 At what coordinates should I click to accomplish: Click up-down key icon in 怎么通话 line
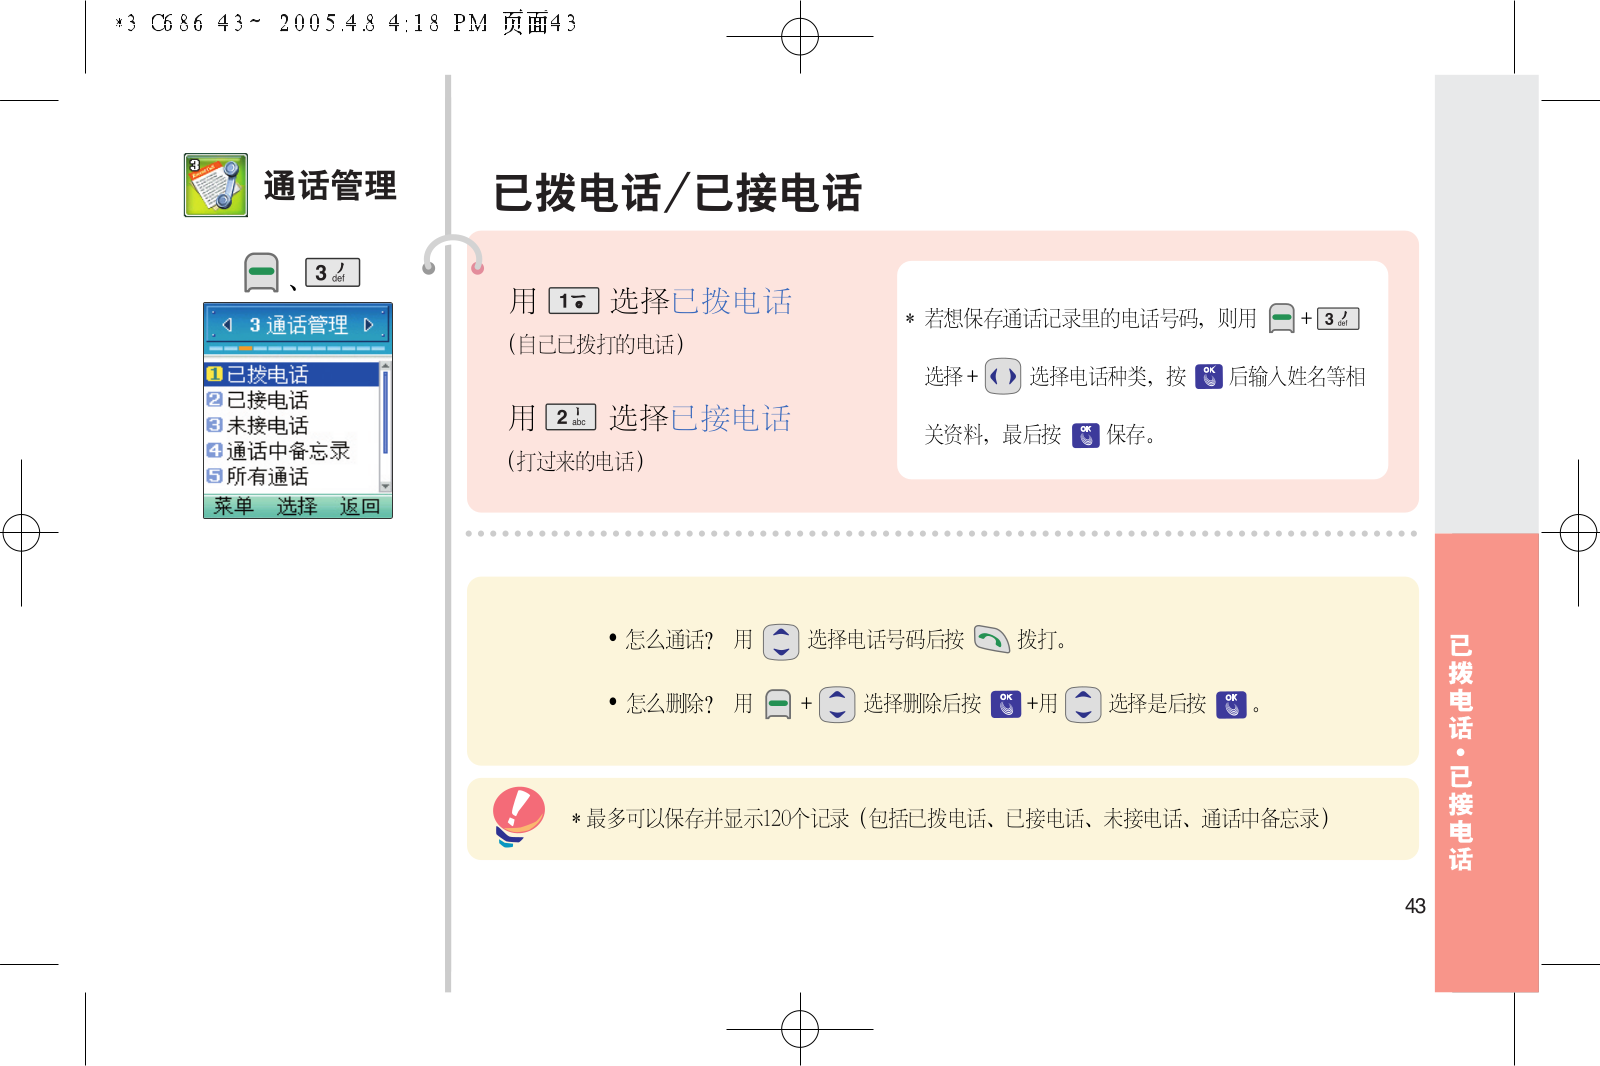[781, 641]
